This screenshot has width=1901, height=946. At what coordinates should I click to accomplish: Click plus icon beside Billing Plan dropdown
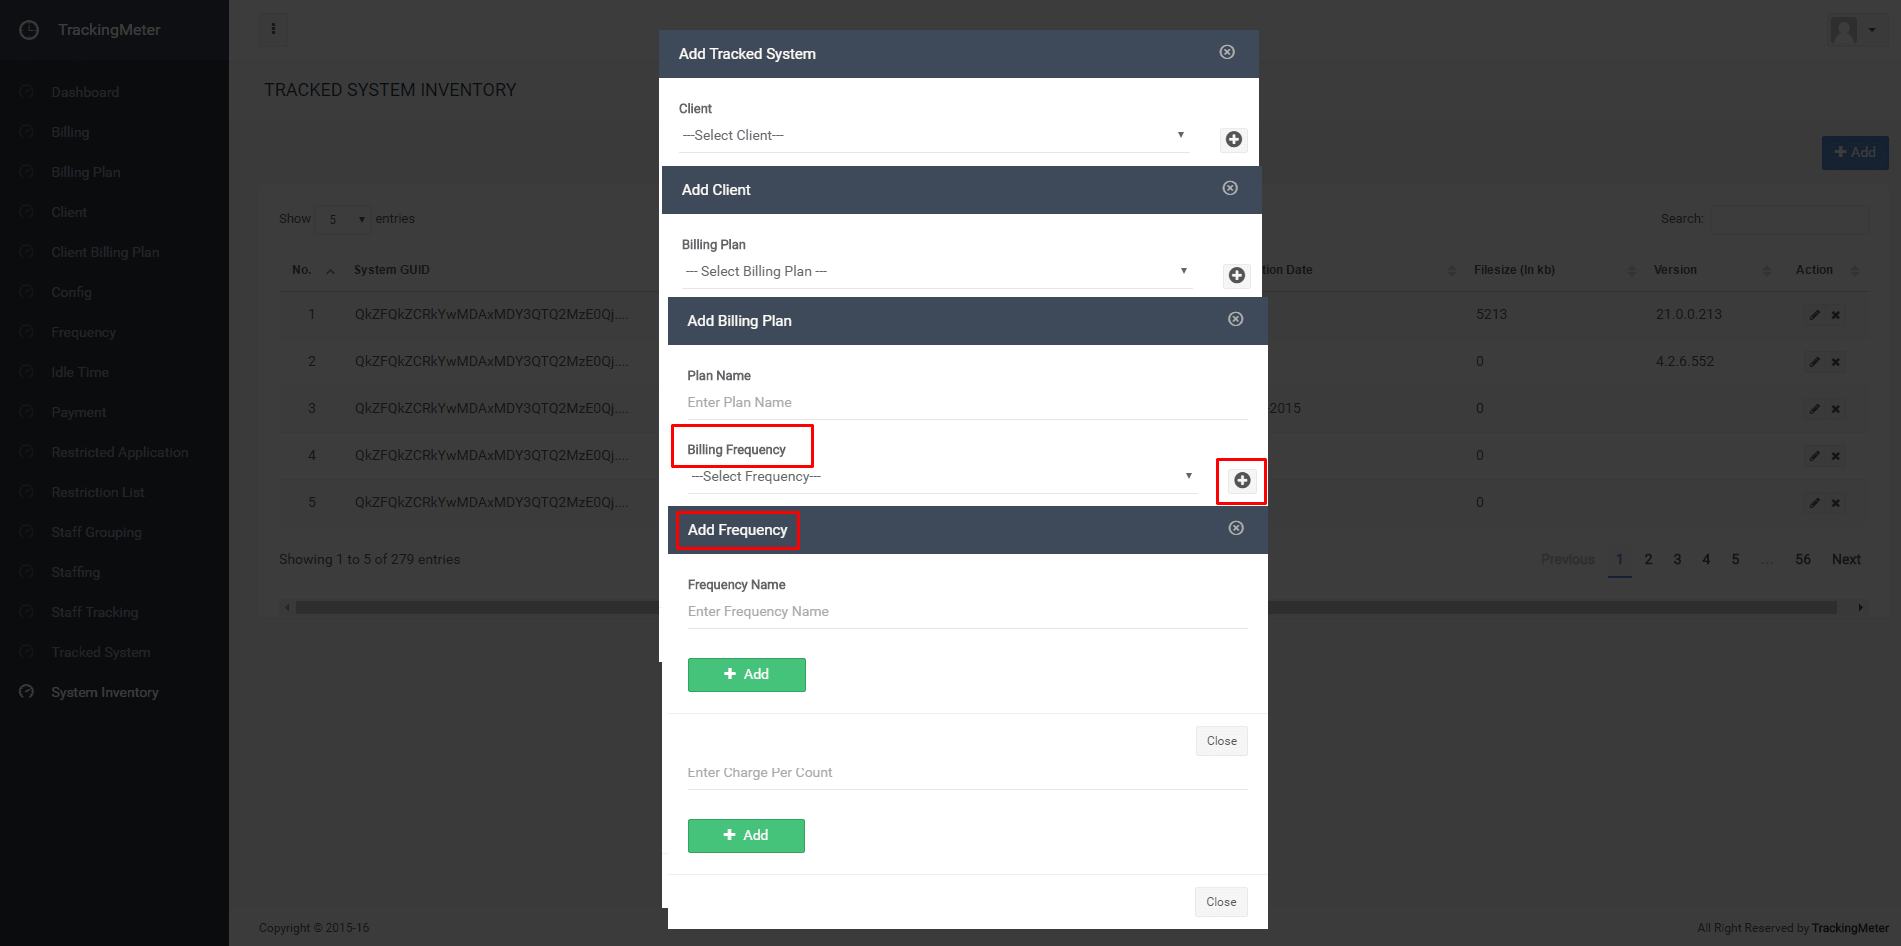pos(1237,275)
